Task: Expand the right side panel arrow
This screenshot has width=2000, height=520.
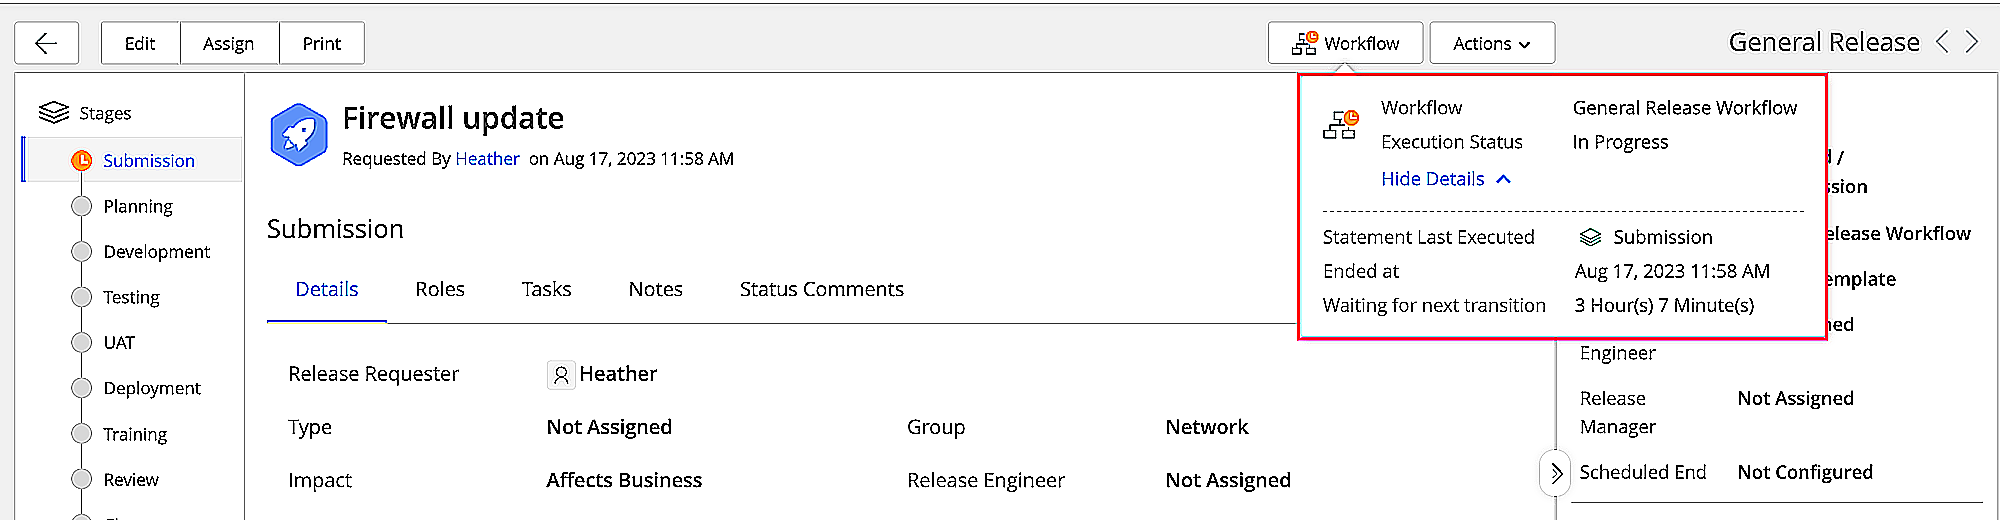Action: click(x=1555, y=473)
